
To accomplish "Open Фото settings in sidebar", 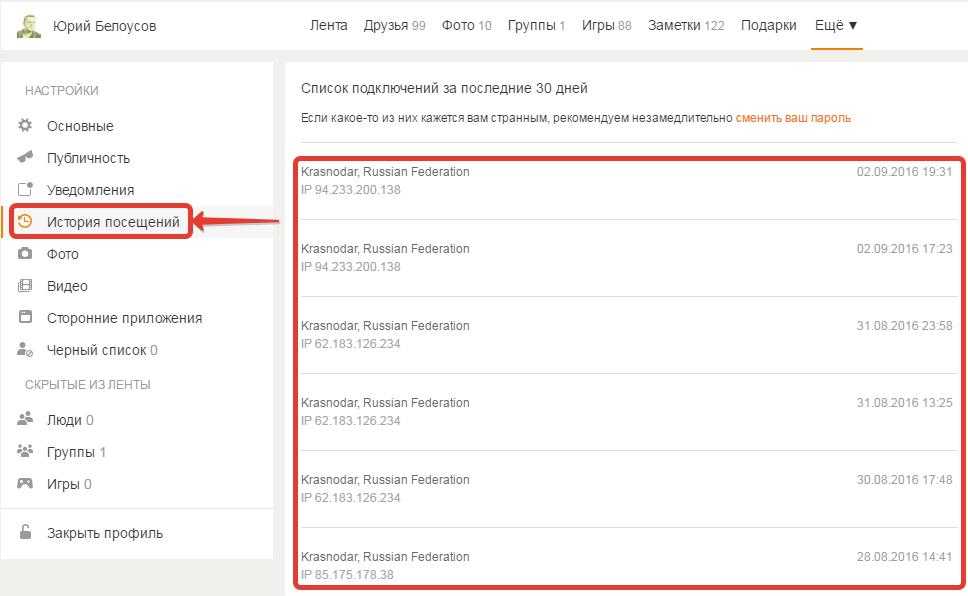I will tap(63, 254).
